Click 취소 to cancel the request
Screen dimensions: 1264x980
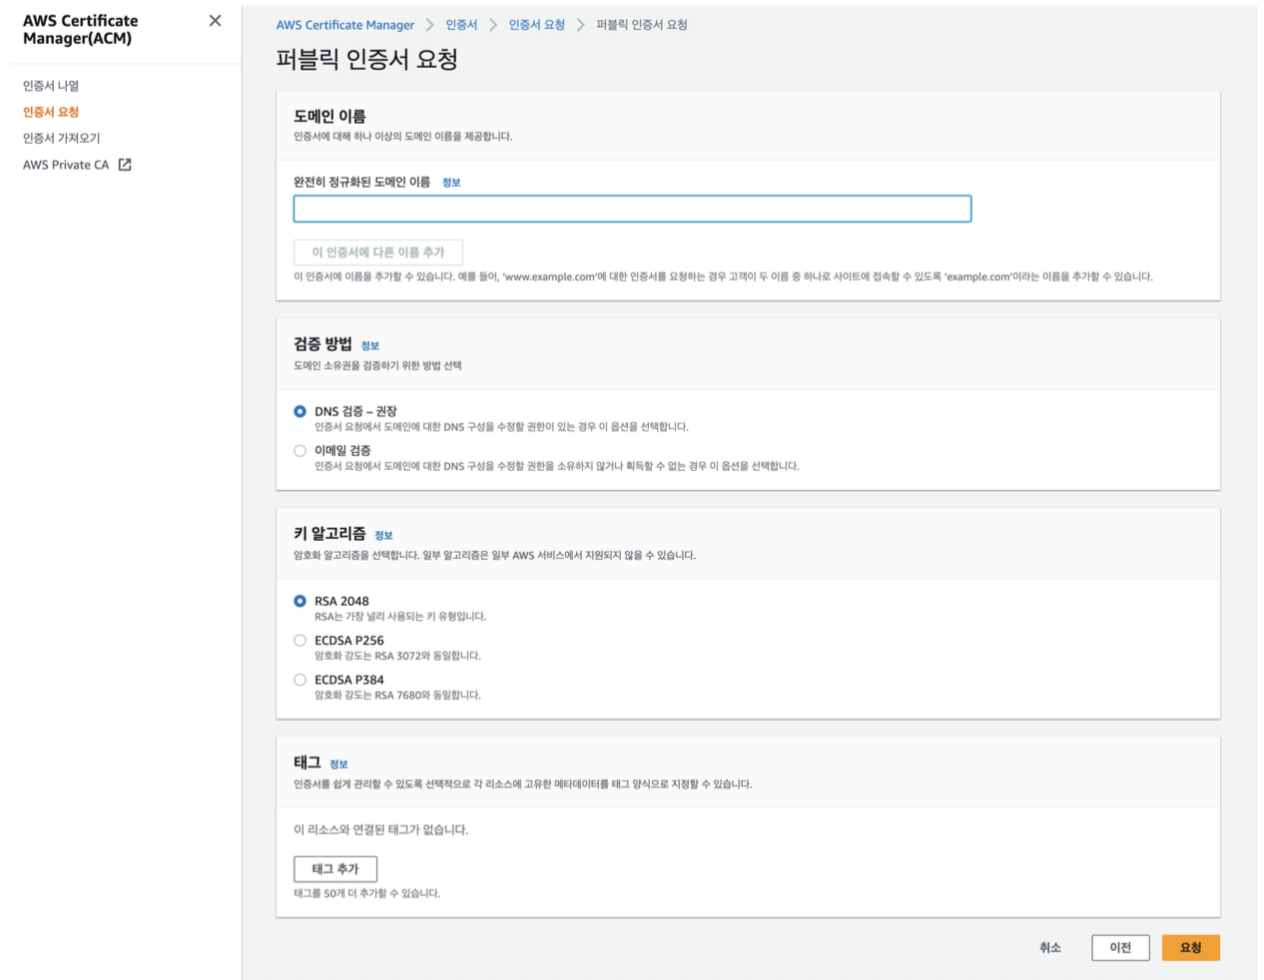pos(1050,947)
